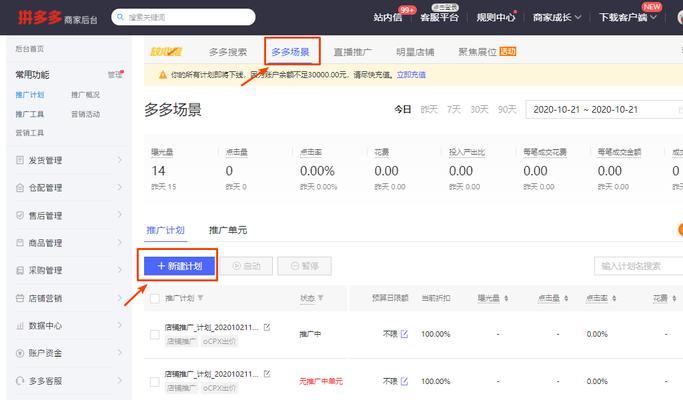Click the 账户资金 sidebar icon

click(20, 353)
